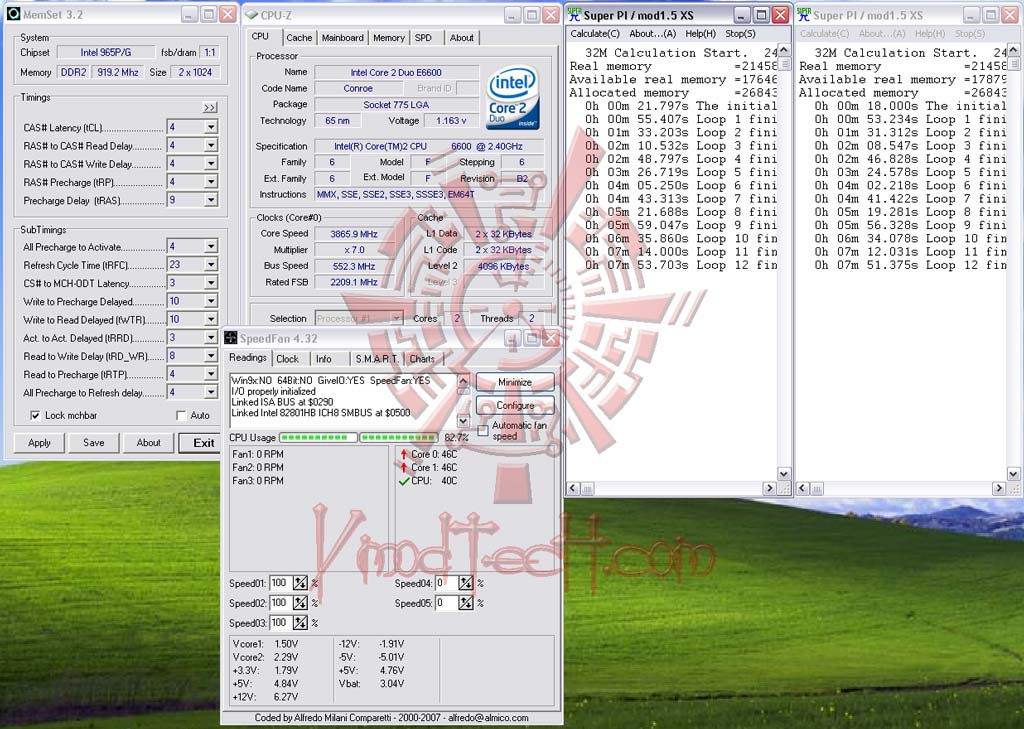Click the About button in MemSet
Viewport: 1024px width, 729px height.
click(x=148, y=443)
